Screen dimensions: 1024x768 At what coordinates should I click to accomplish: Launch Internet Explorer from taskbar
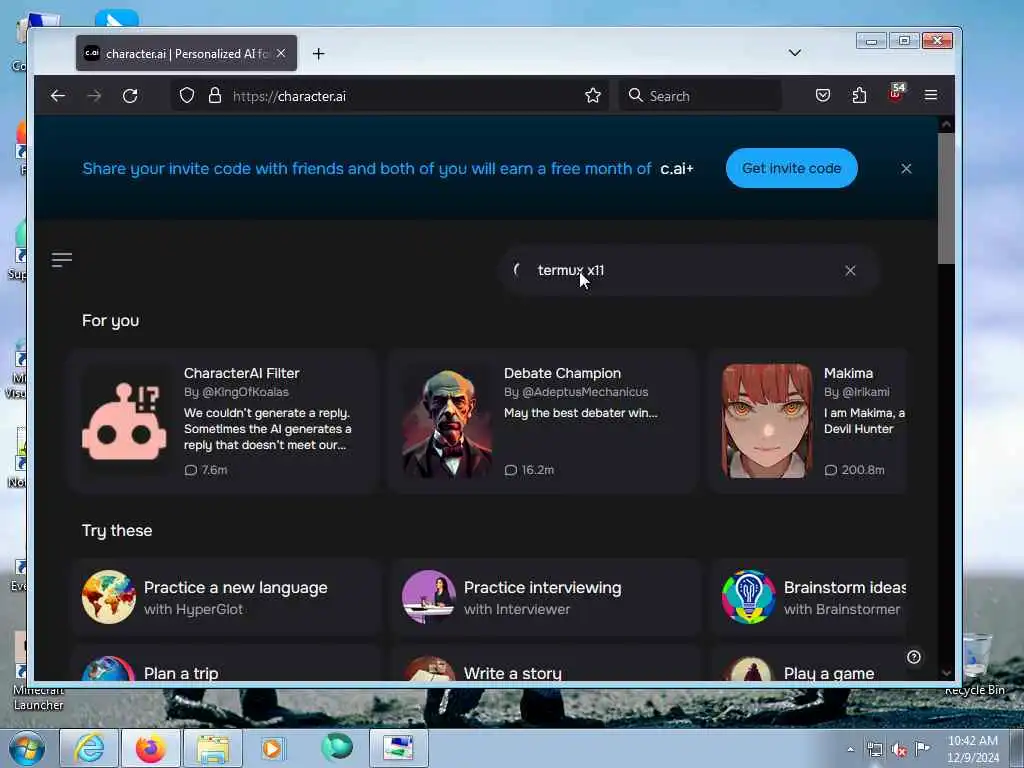coord(89,748)
